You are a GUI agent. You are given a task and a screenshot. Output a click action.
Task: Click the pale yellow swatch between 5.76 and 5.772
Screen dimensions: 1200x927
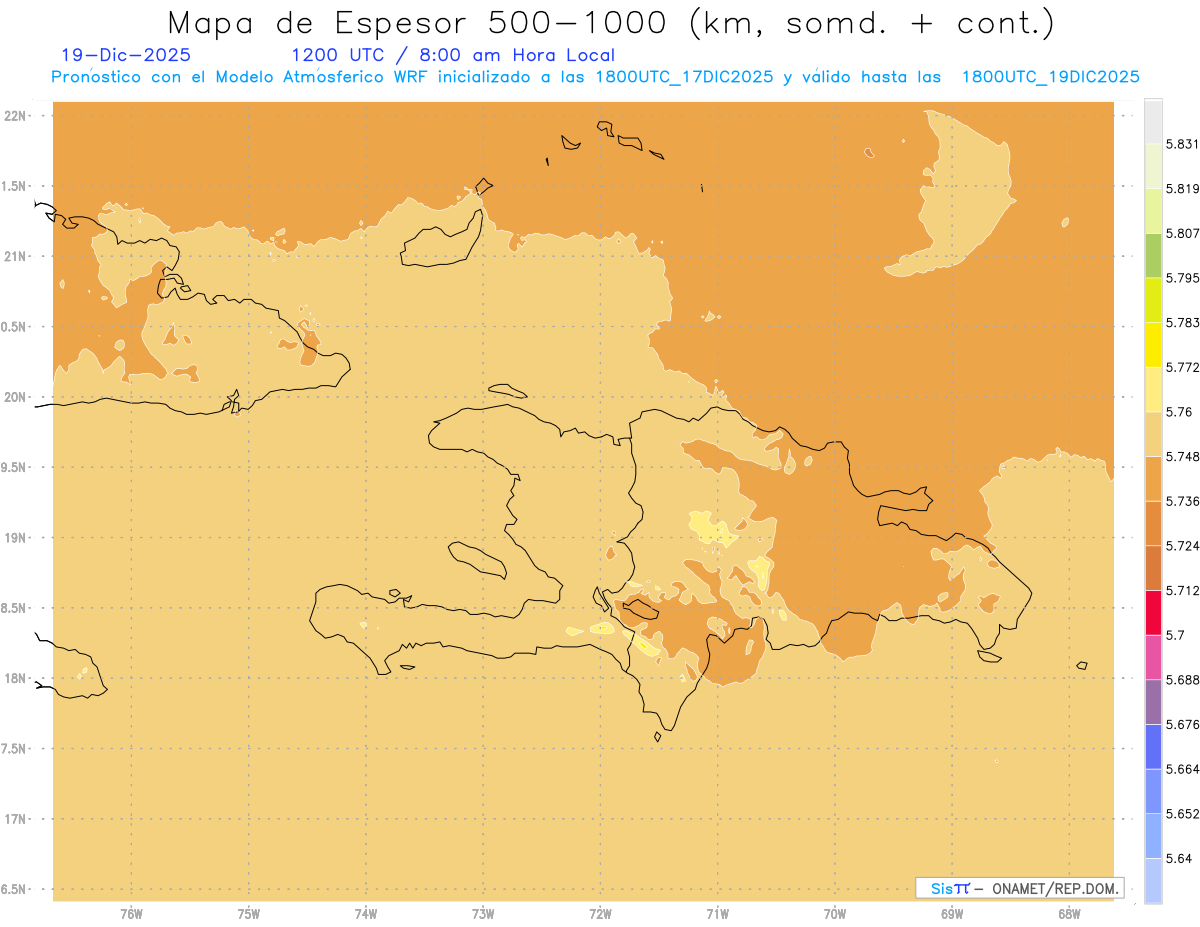tap(1153, 389)
